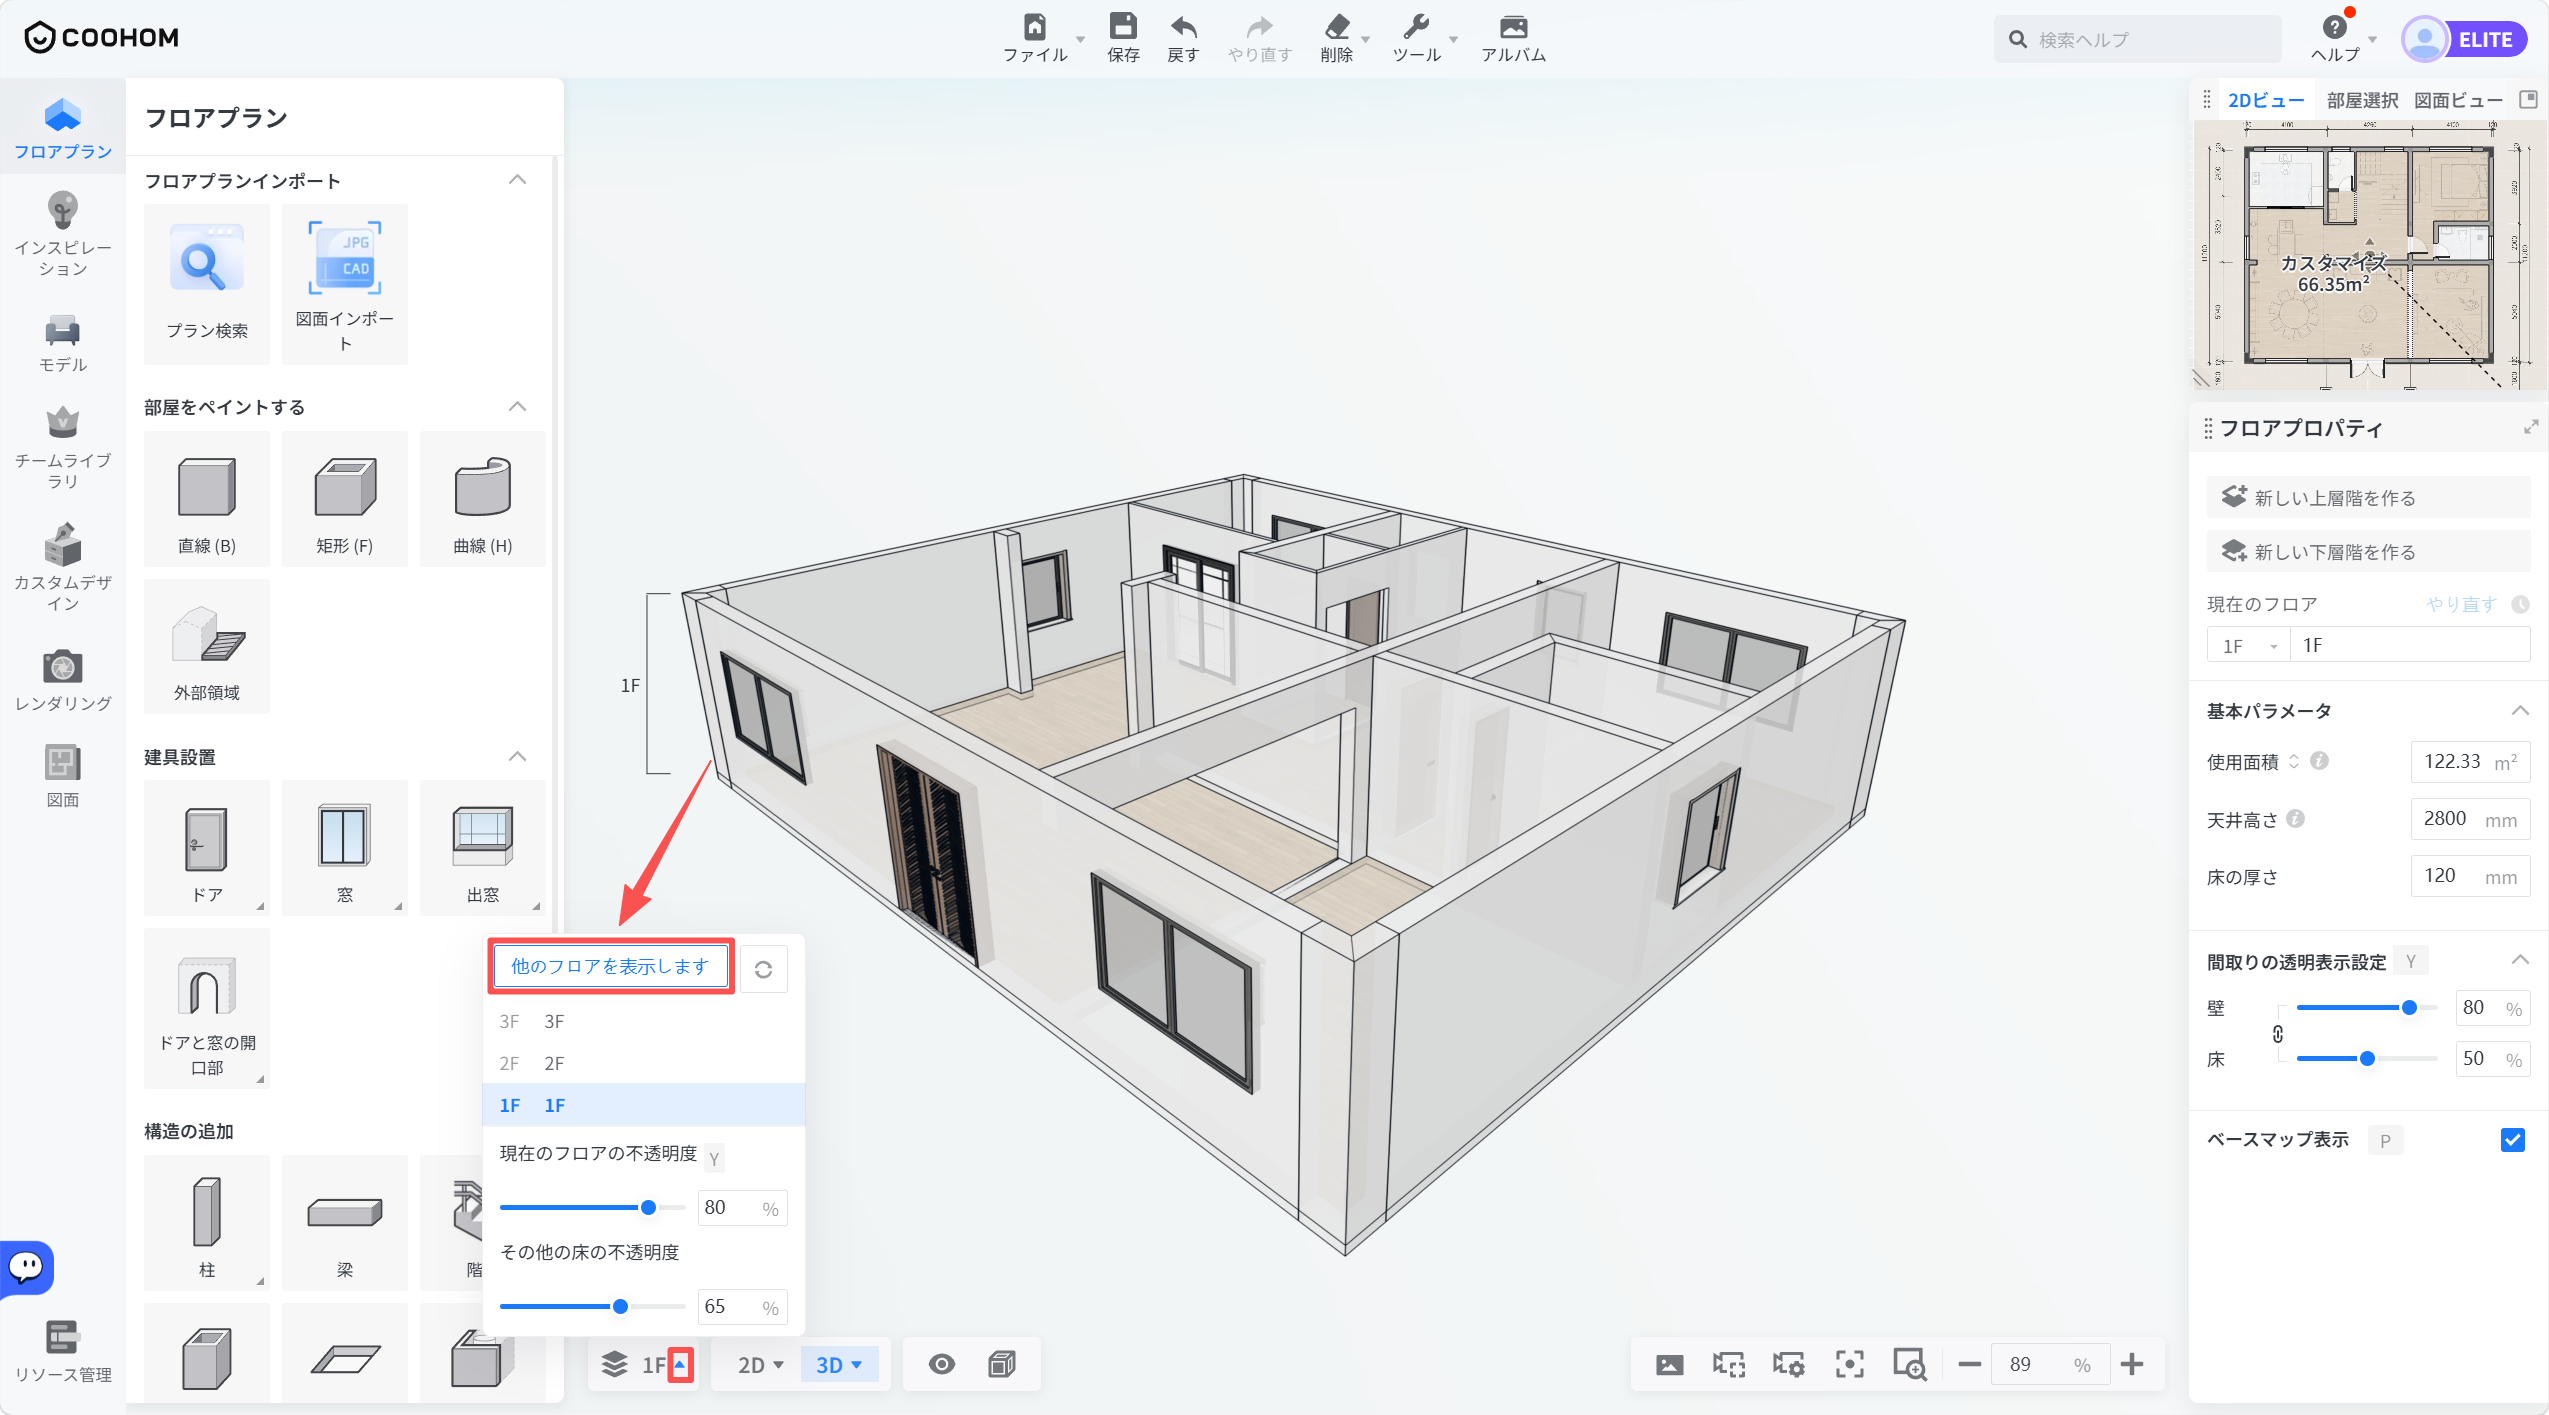Open the 現在のフロア 1F dropdown
The width and height of the screenshot is (2549, 1415).
[x=2248, y=646]
